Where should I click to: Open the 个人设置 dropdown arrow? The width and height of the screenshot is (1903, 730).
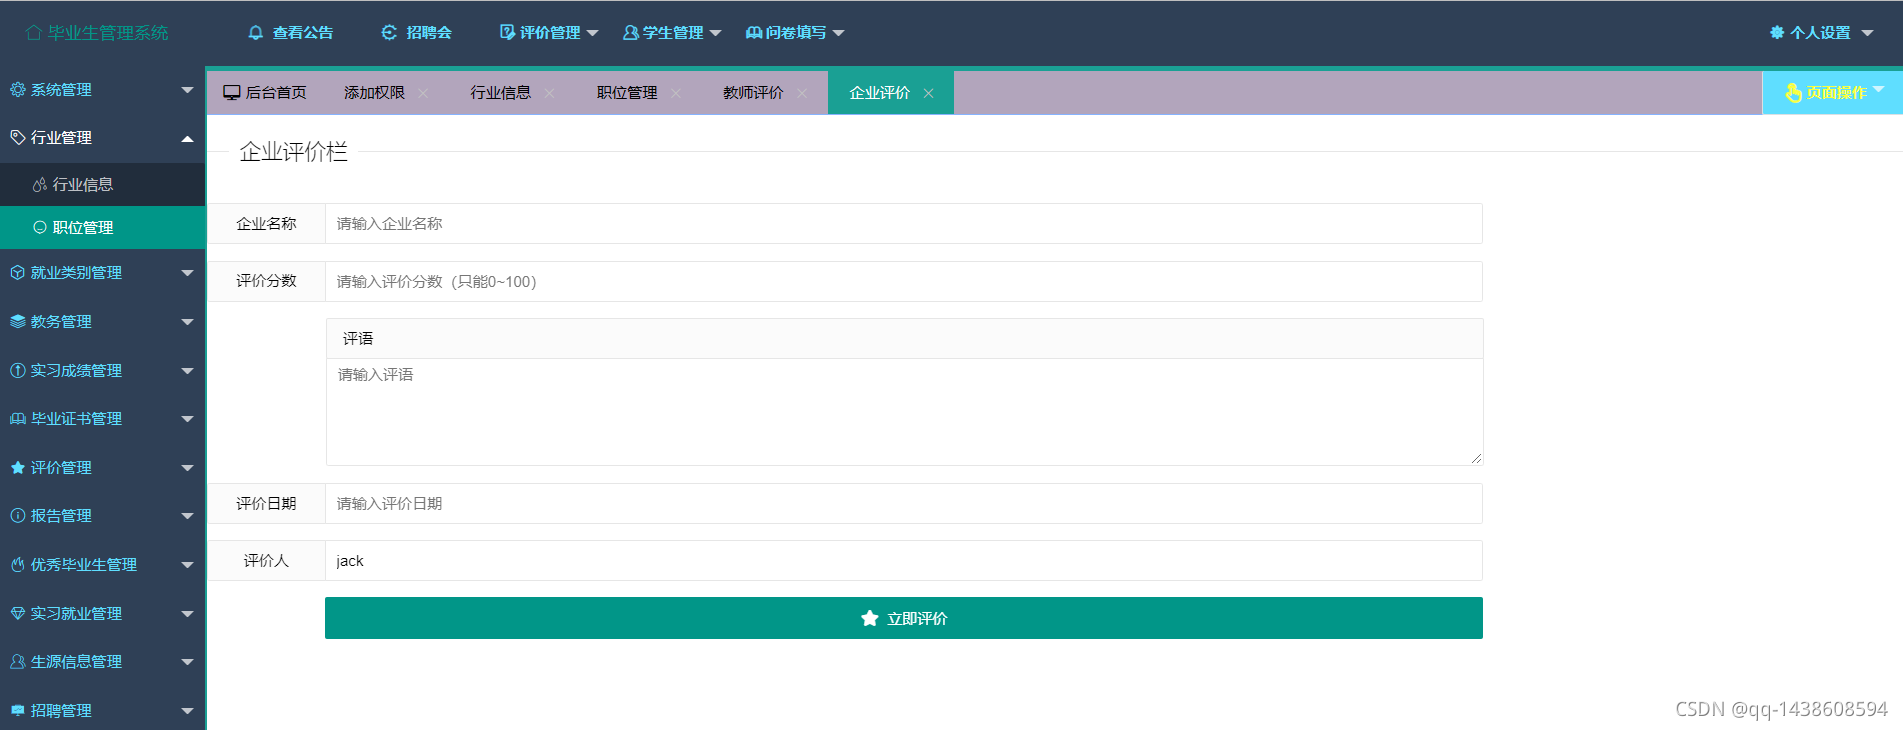pos(1867,33)
